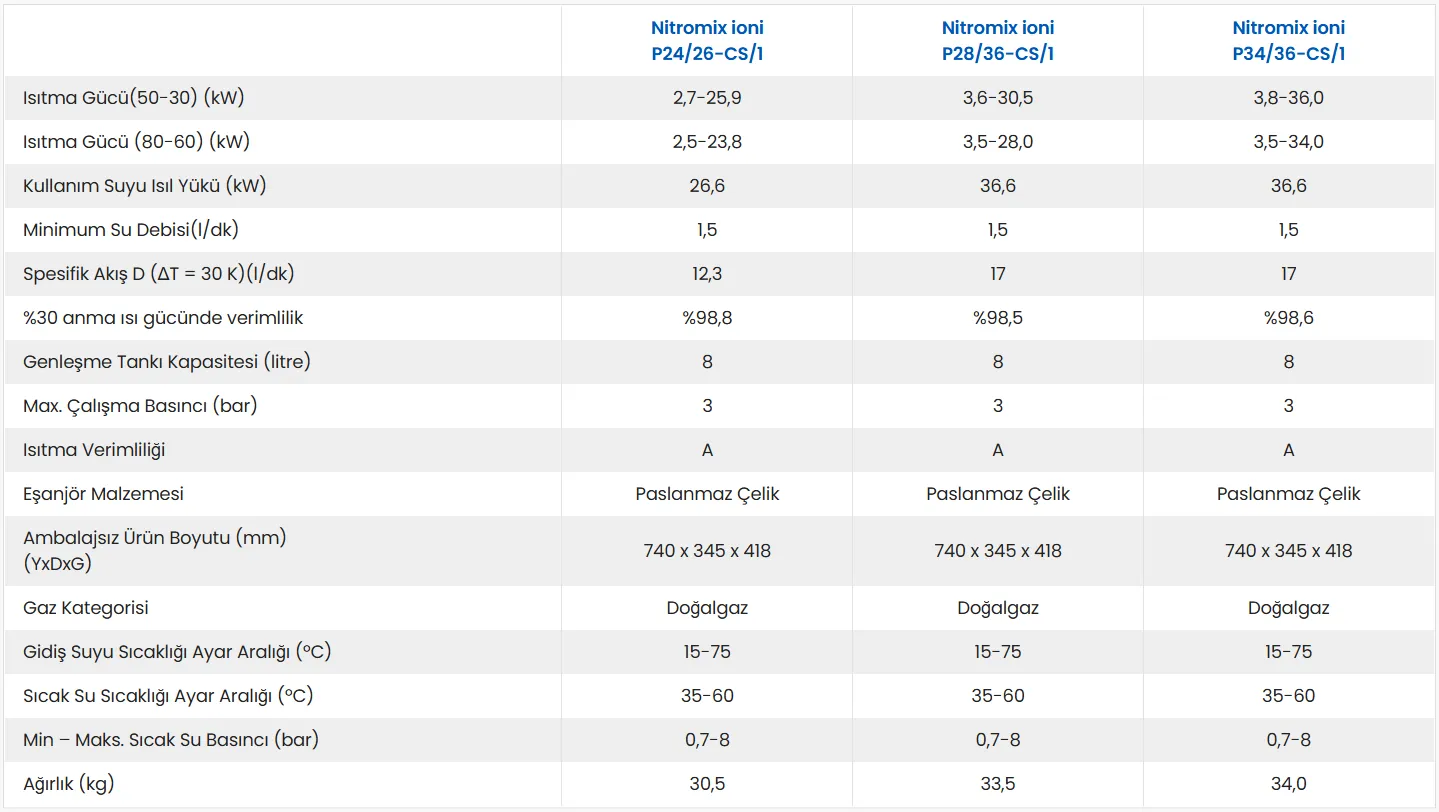
Task: Select the Ağırlık (kg) row label
Action: [x=69, y=784]
